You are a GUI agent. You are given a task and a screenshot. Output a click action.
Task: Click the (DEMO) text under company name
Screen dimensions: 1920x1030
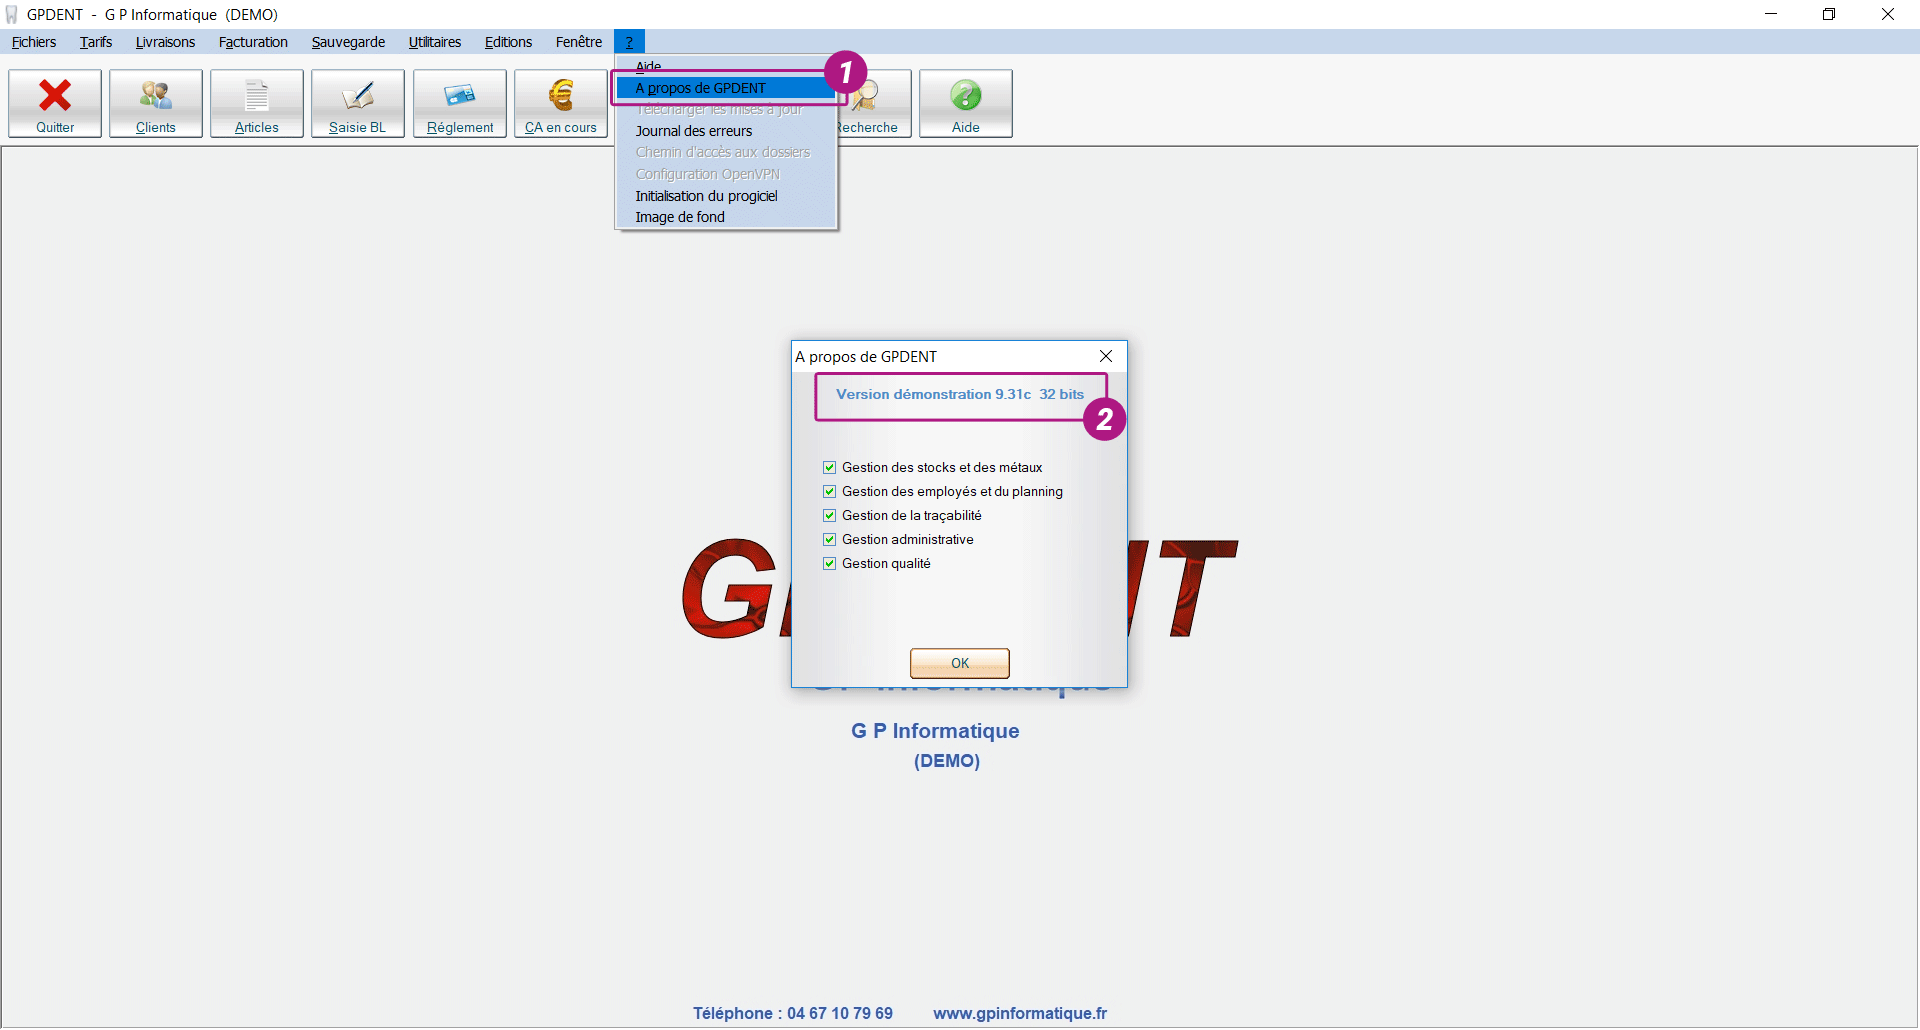tap(947, 761)
